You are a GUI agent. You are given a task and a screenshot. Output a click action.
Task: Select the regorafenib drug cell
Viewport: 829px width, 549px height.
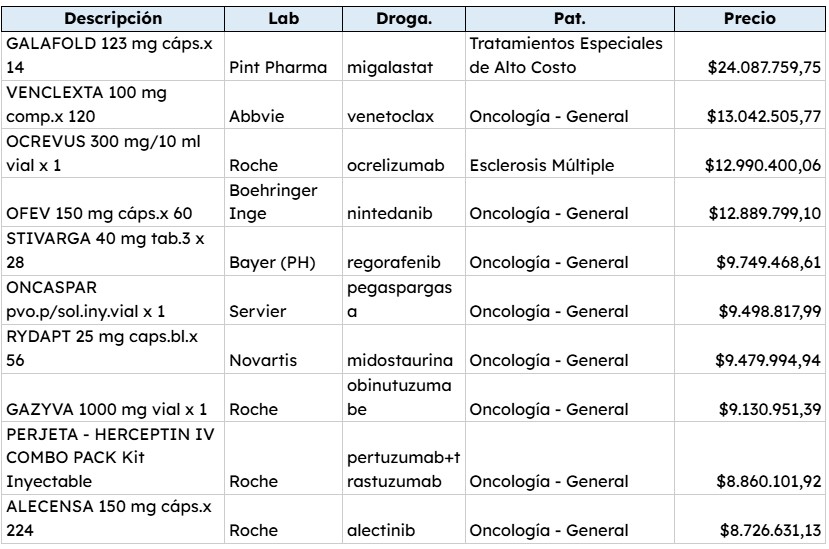click(x=391, y=262)
